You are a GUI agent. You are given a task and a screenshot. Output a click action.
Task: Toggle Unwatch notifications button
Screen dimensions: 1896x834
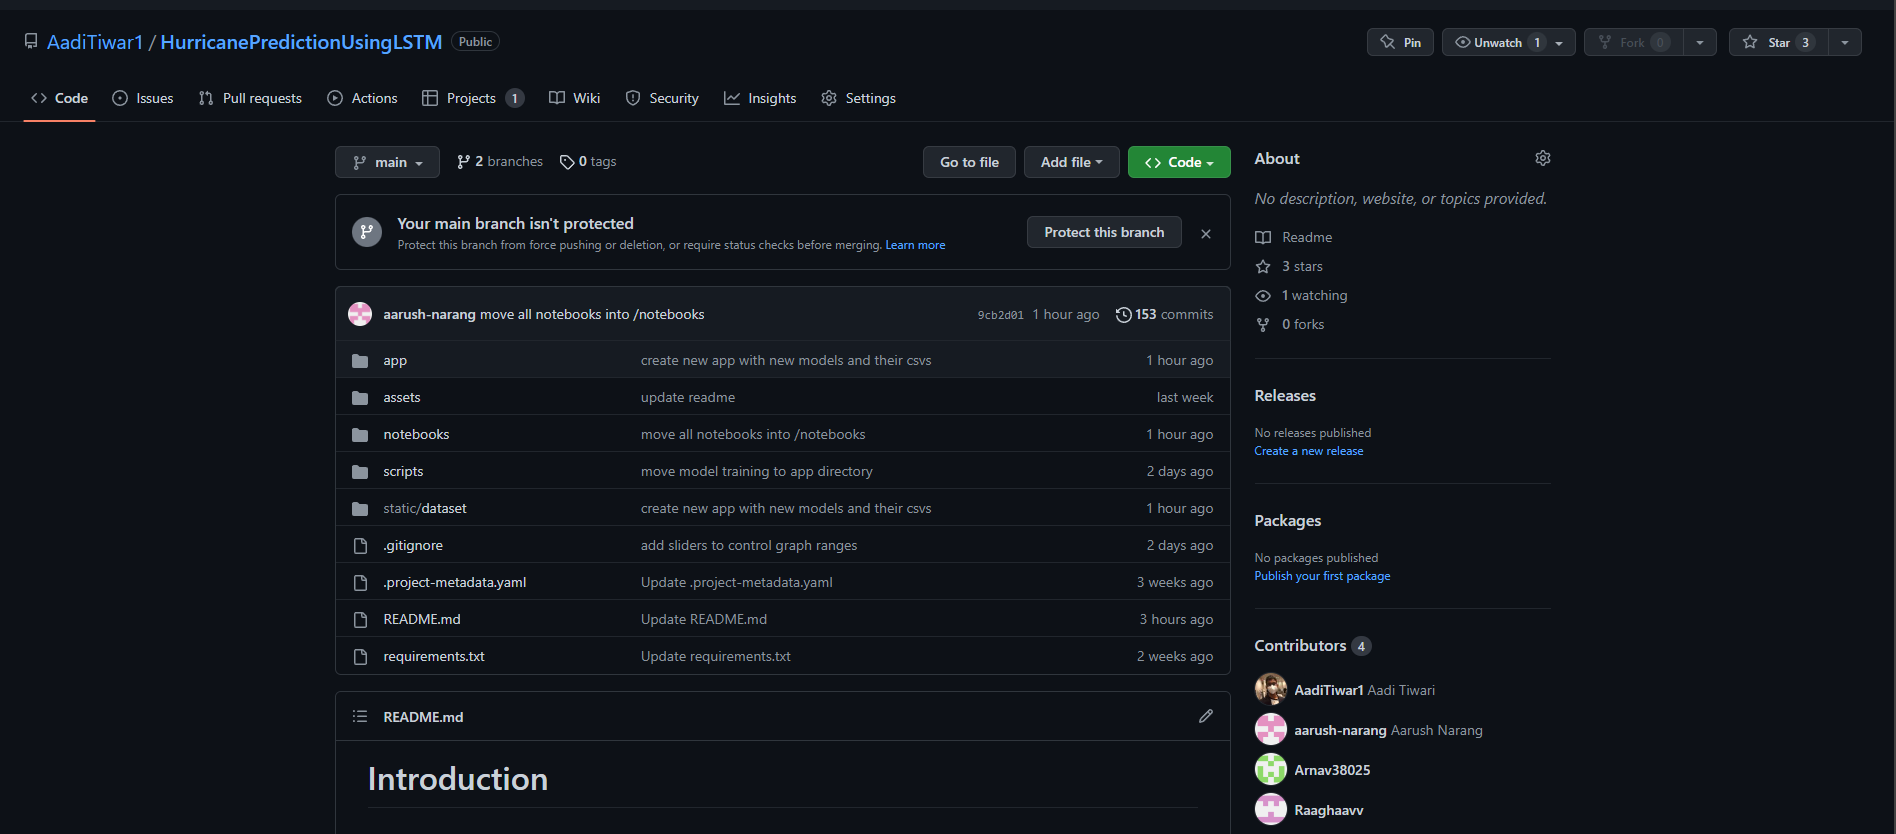(1509, 42)
